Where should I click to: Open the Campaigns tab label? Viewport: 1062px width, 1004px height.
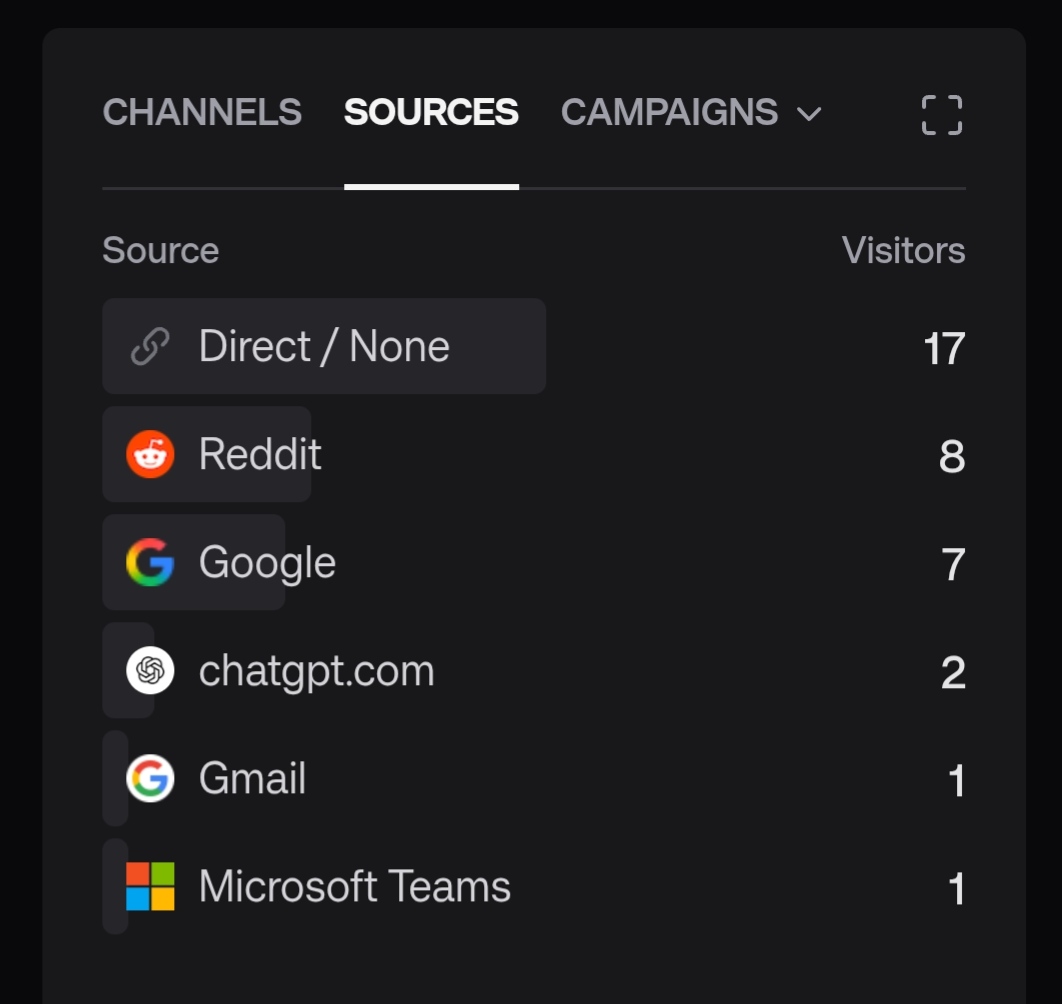669,112
